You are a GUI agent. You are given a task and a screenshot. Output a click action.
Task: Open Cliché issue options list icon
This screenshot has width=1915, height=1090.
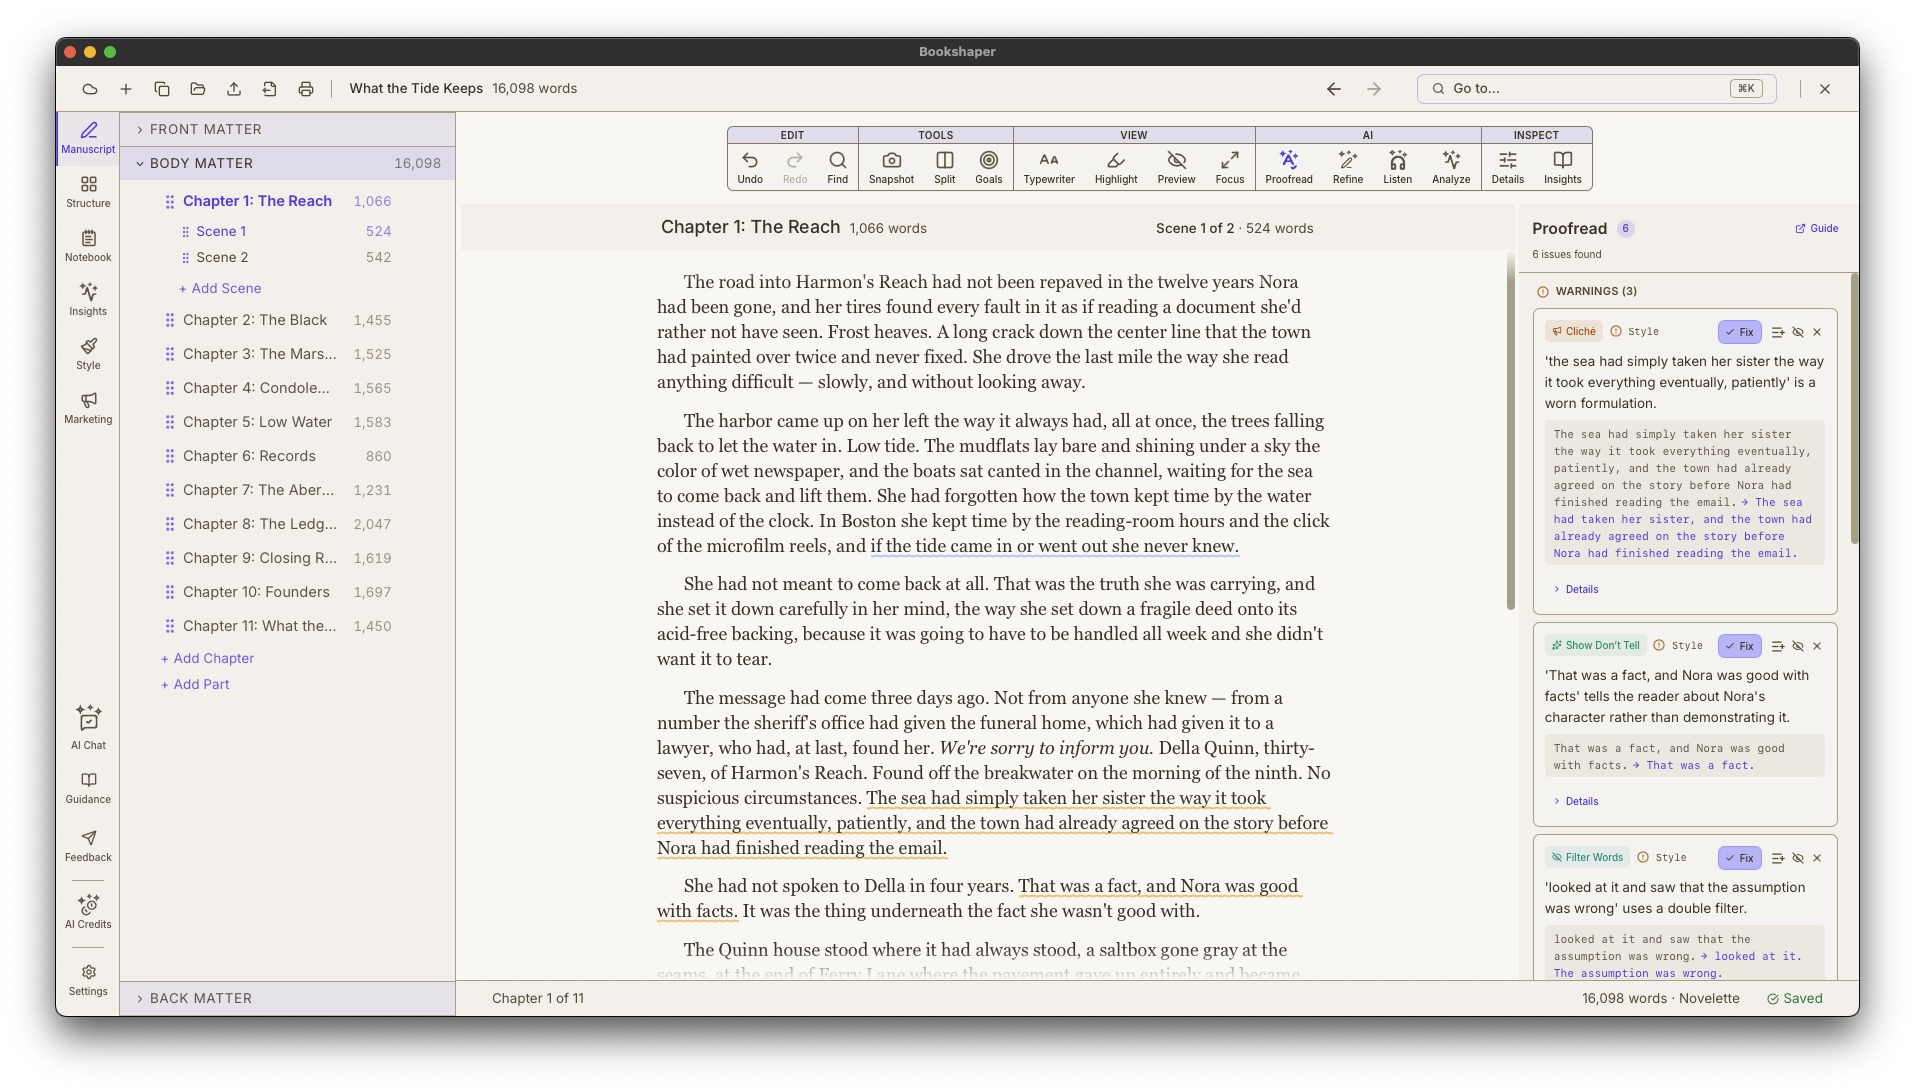[1778, 332]
